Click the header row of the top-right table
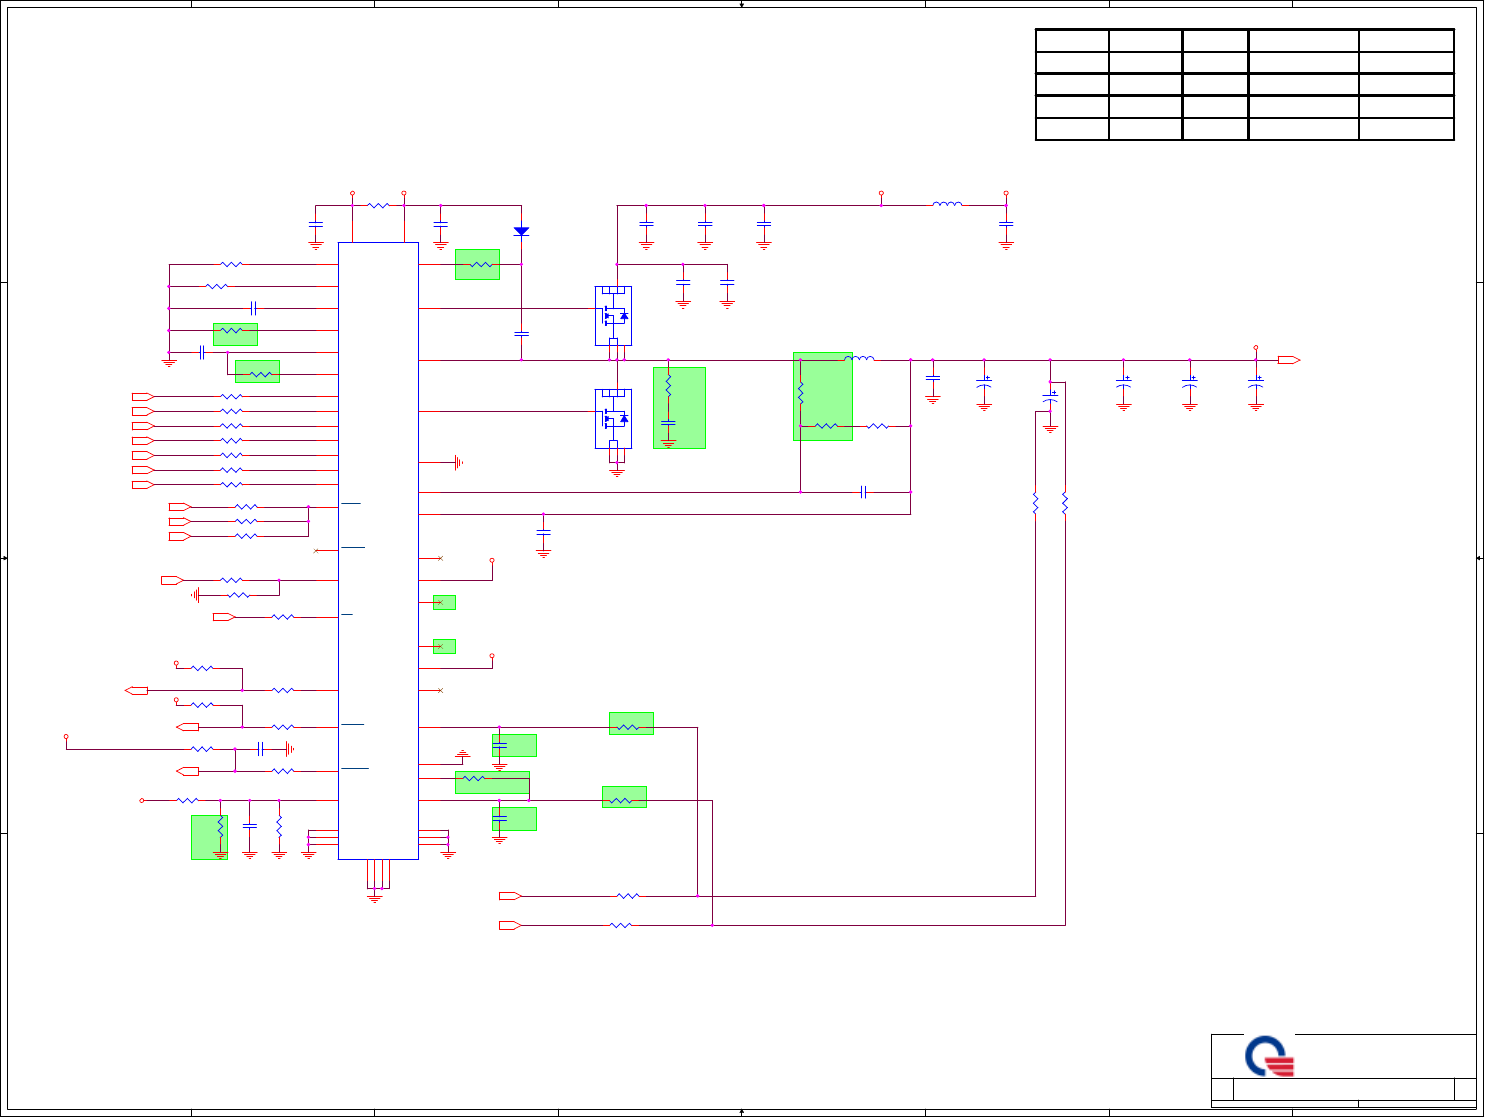This screenshot has height=1117, width=1485. coord(1245,41)
